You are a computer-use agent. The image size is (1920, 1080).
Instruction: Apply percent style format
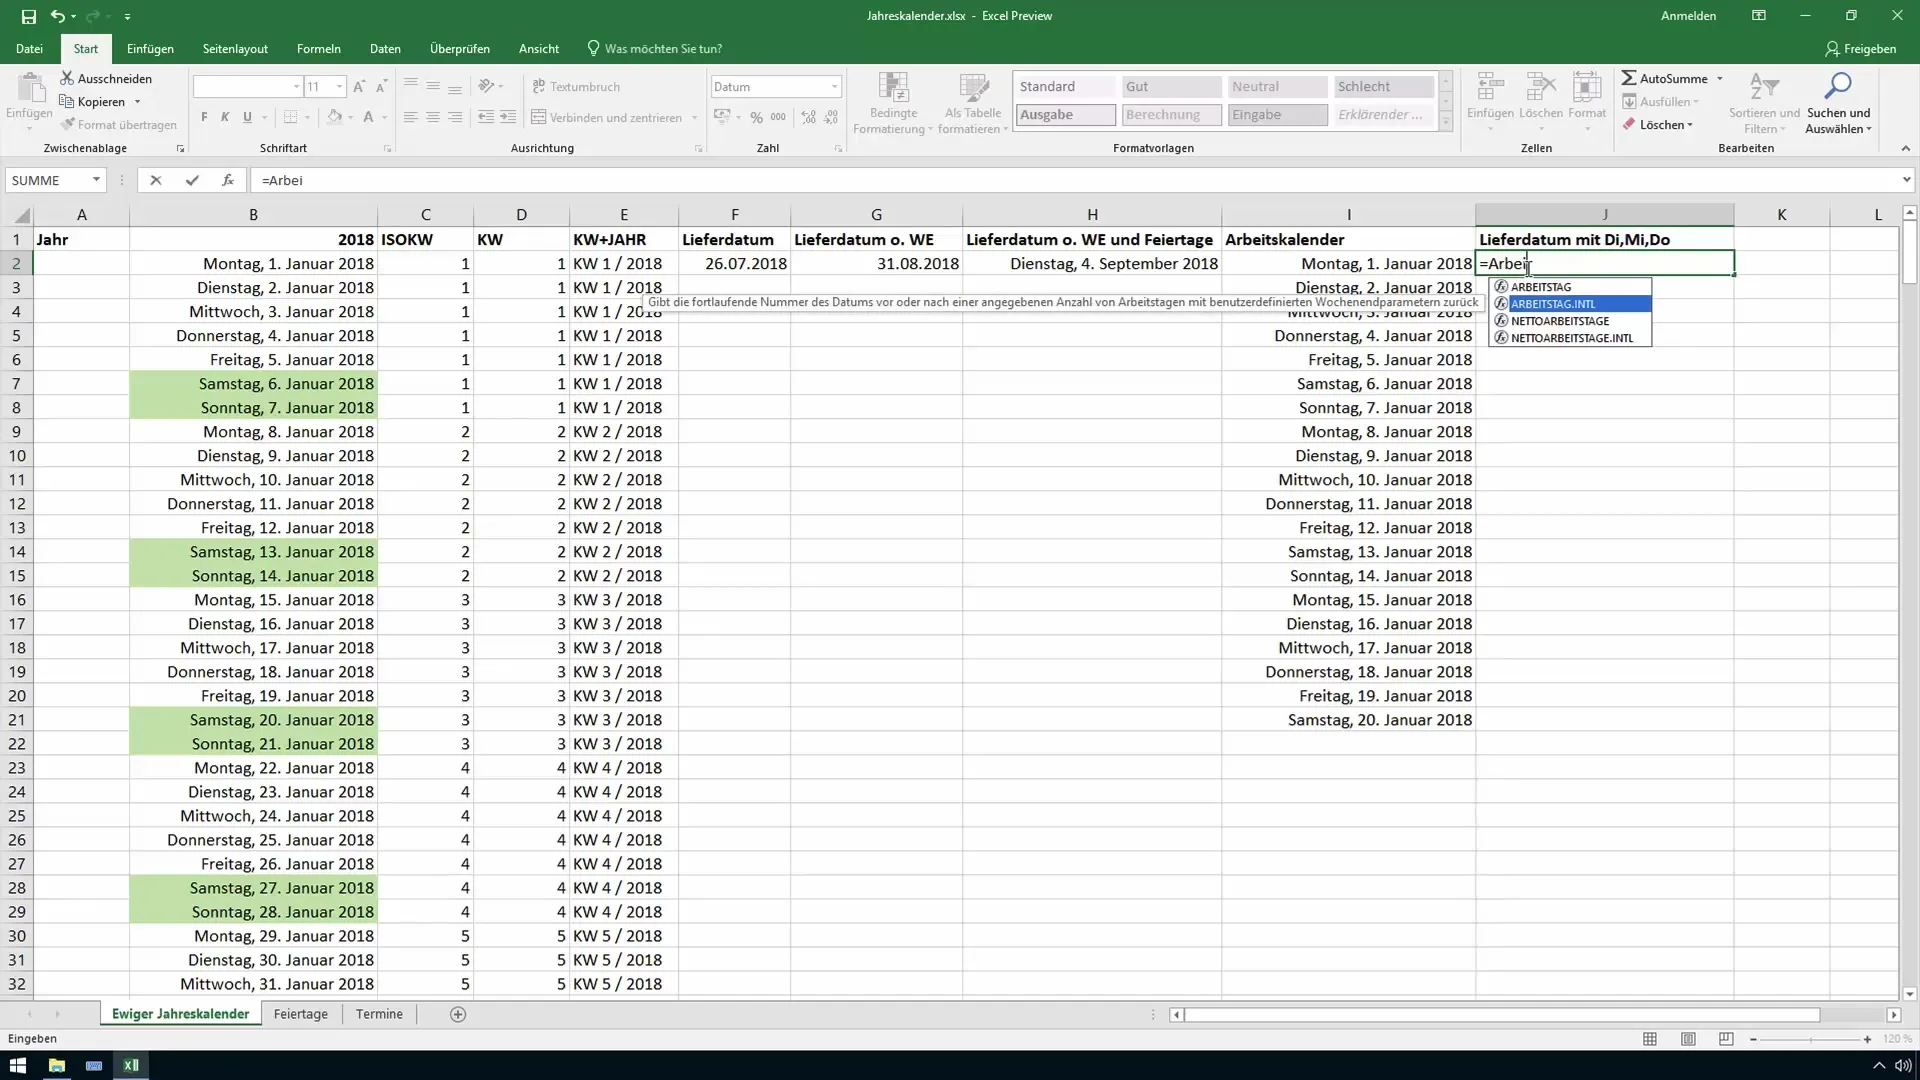point(756,117)
